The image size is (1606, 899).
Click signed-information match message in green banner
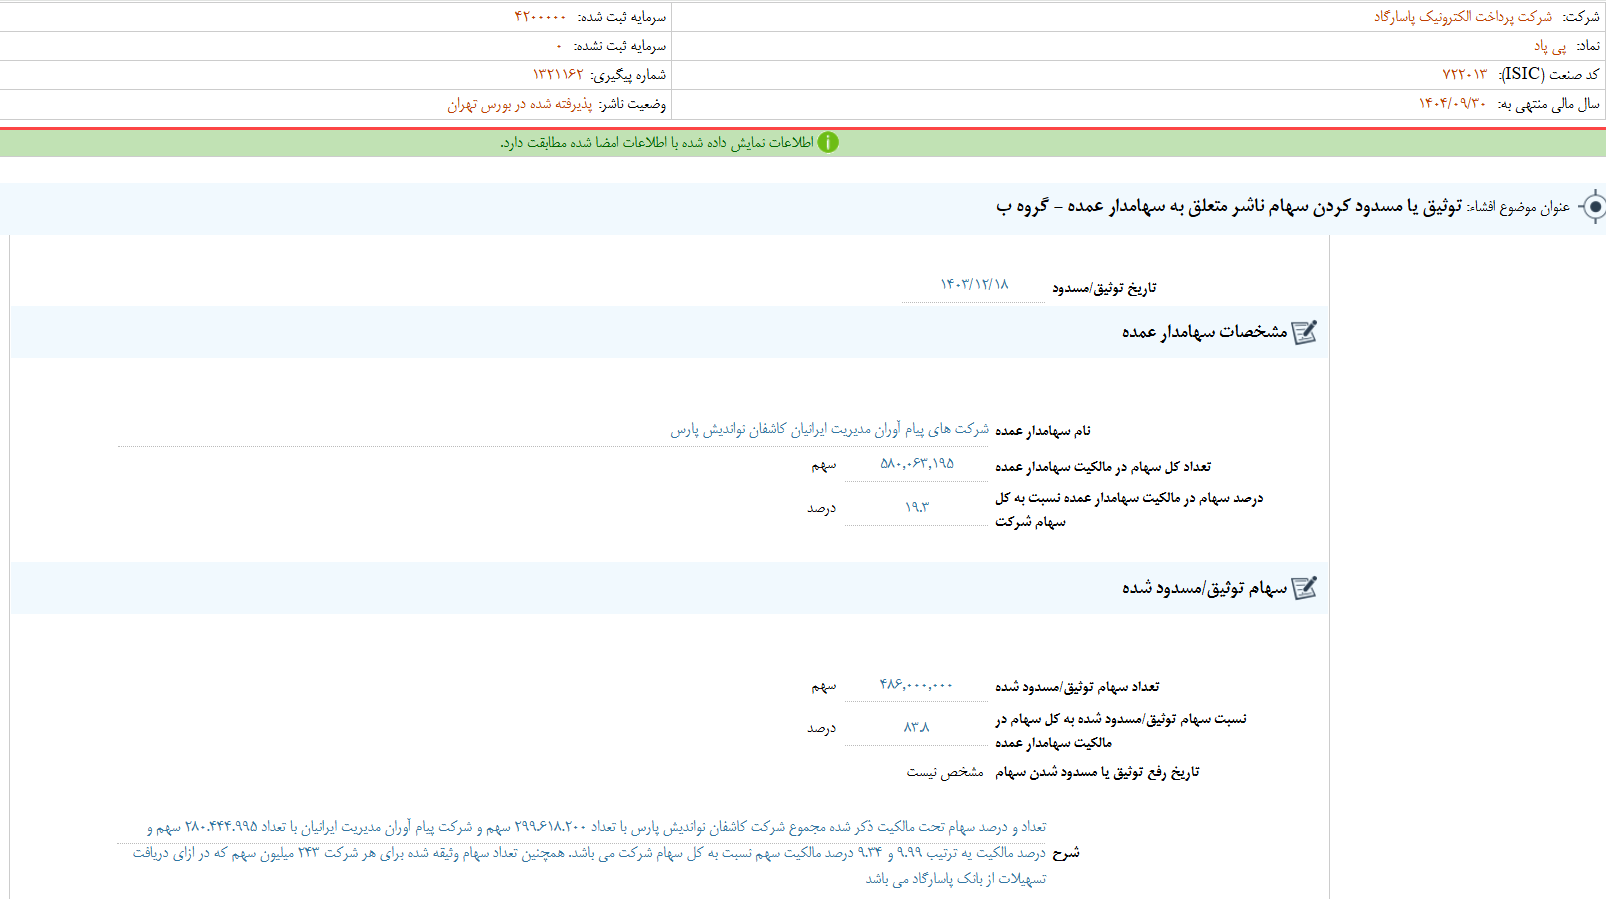[657, 142]
